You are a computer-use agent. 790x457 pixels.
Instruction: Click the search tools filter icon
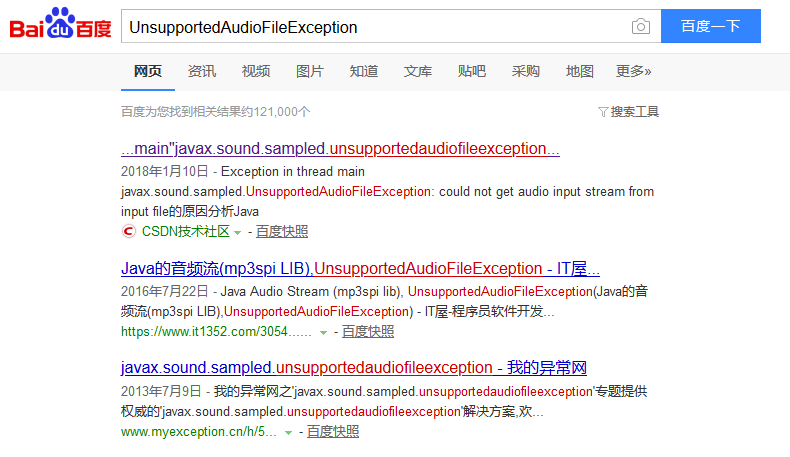(x=603, y=112)
